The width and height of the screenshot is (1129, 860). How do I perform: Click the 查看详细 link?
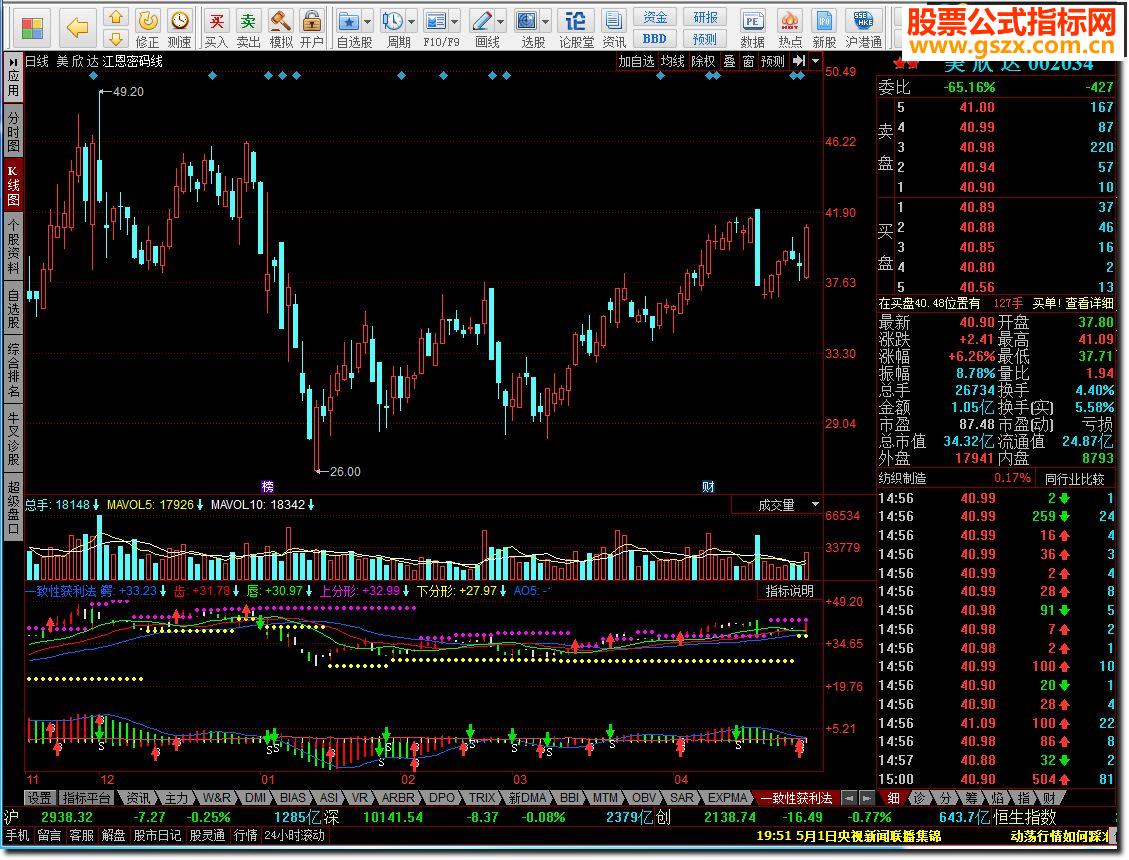(x=1089, y=303)
